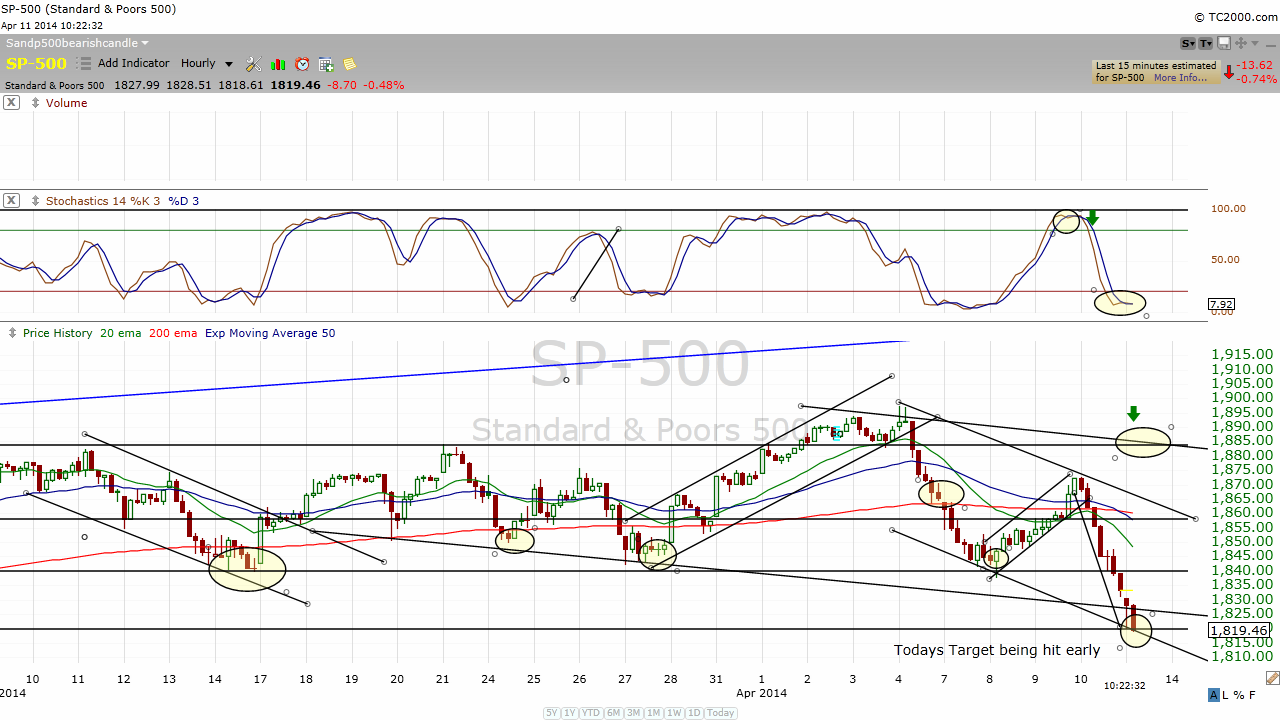Click the Price History label
The image size is (1280, 720).
(58, 333)
